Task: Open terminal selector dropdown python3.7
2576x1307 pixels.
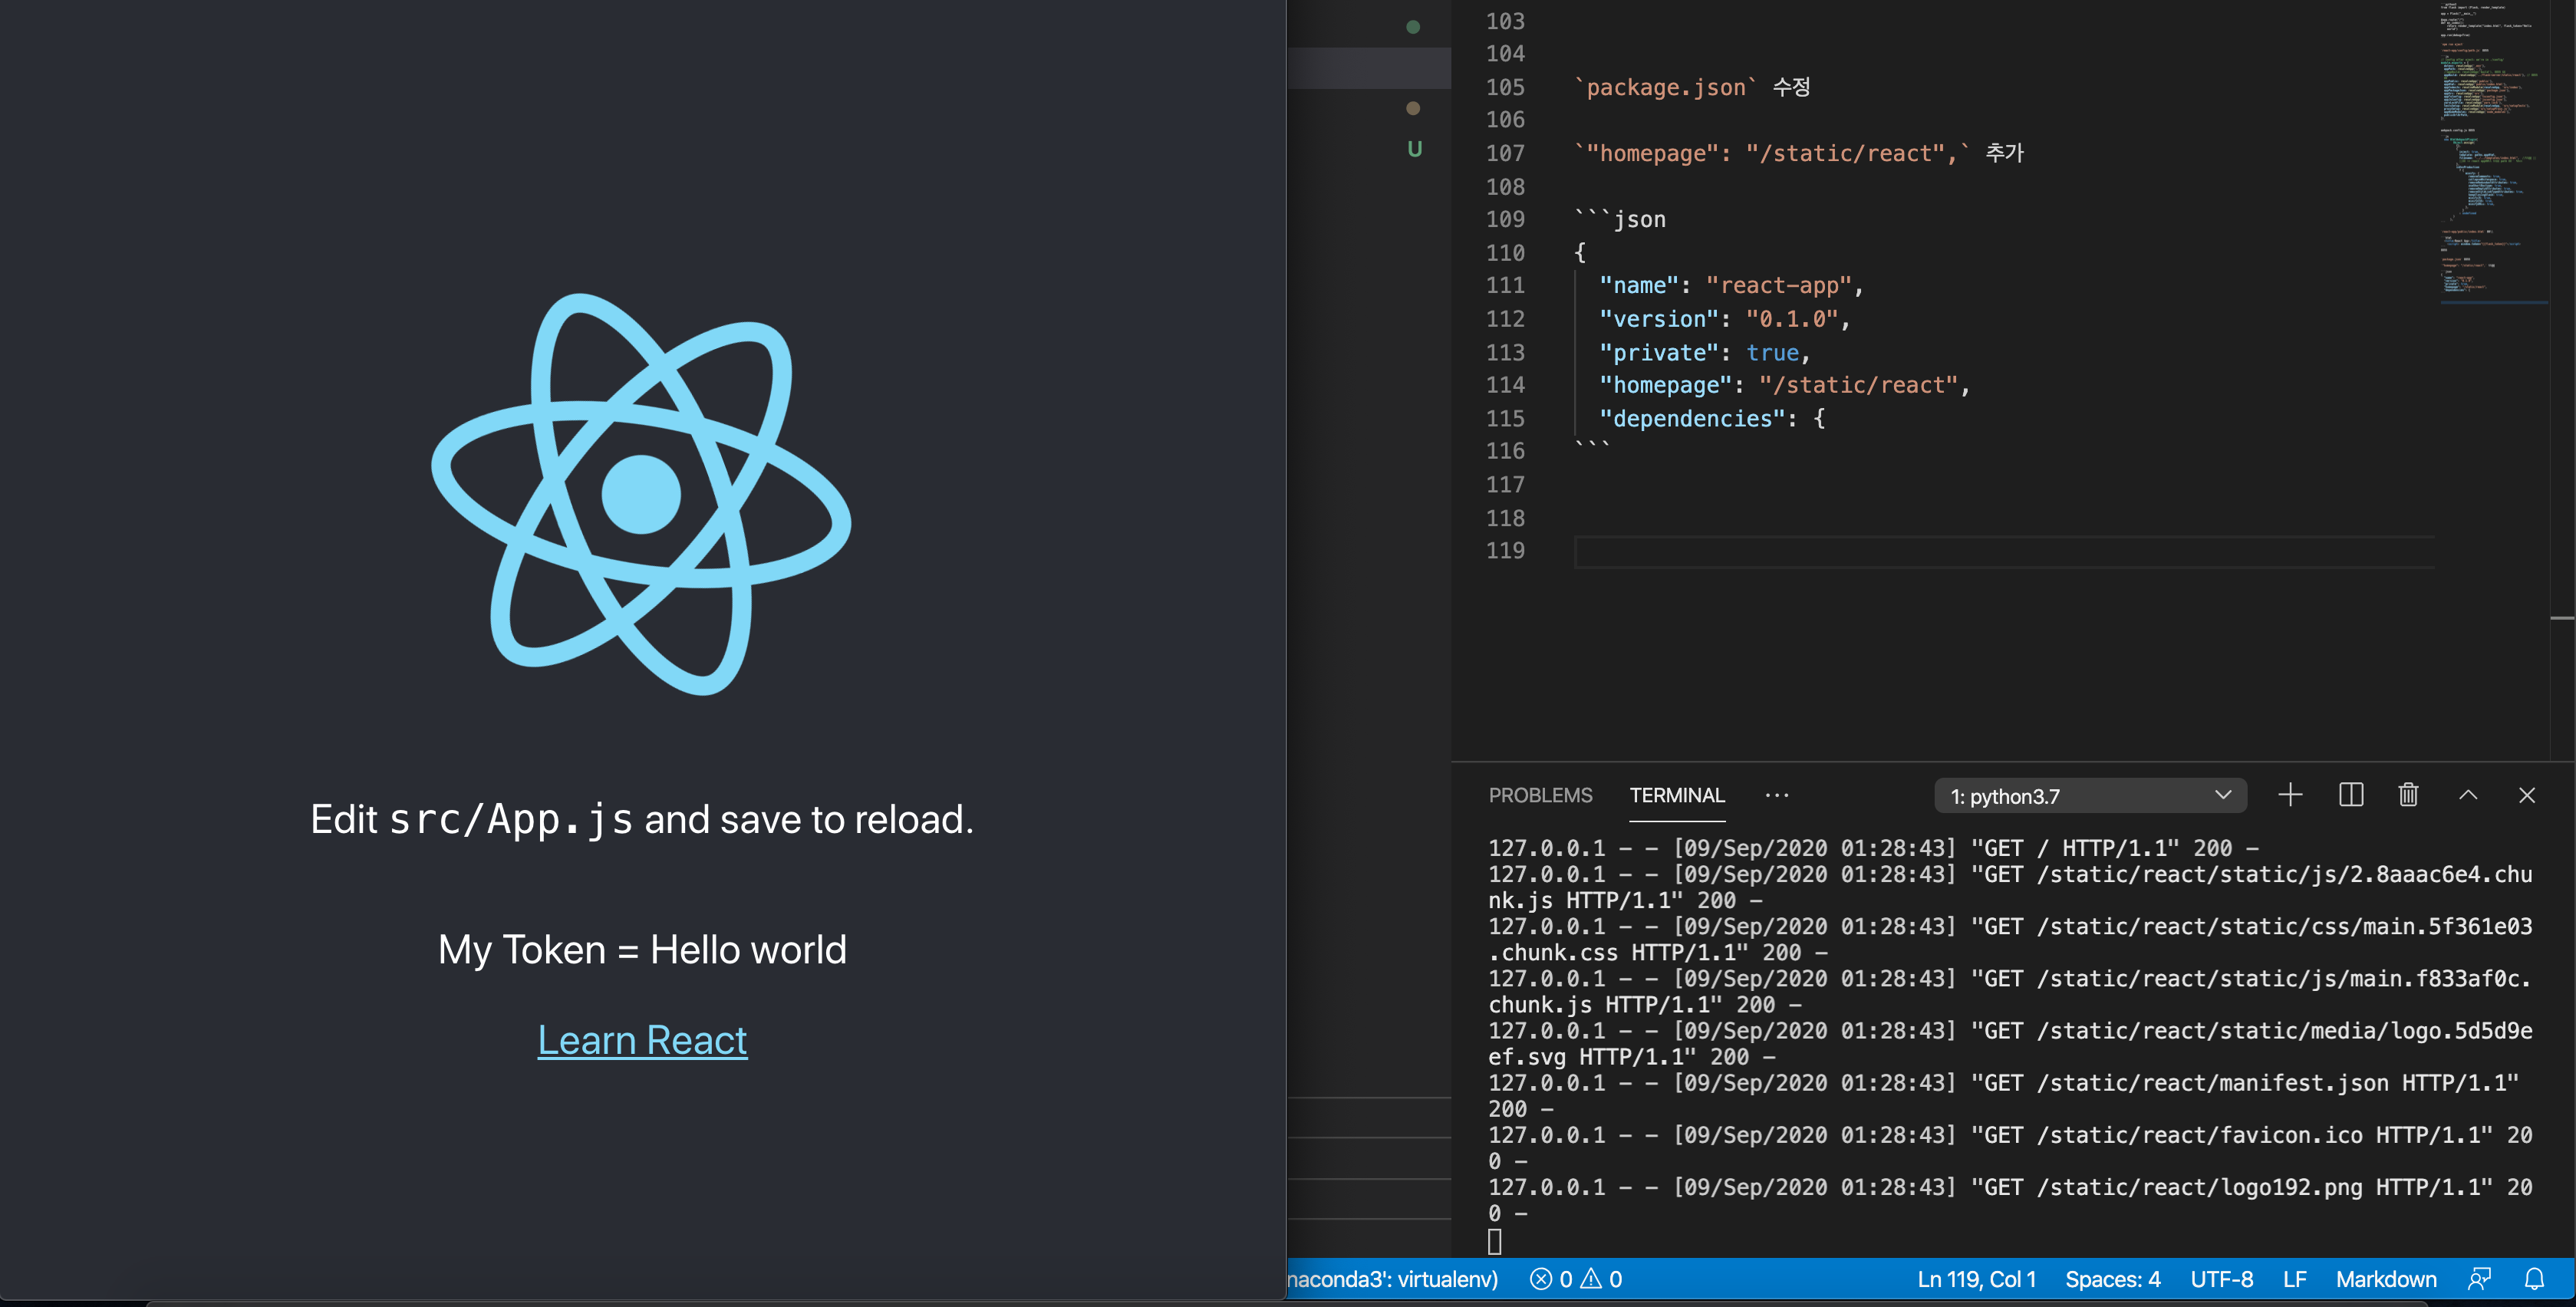Action: 2090,796
